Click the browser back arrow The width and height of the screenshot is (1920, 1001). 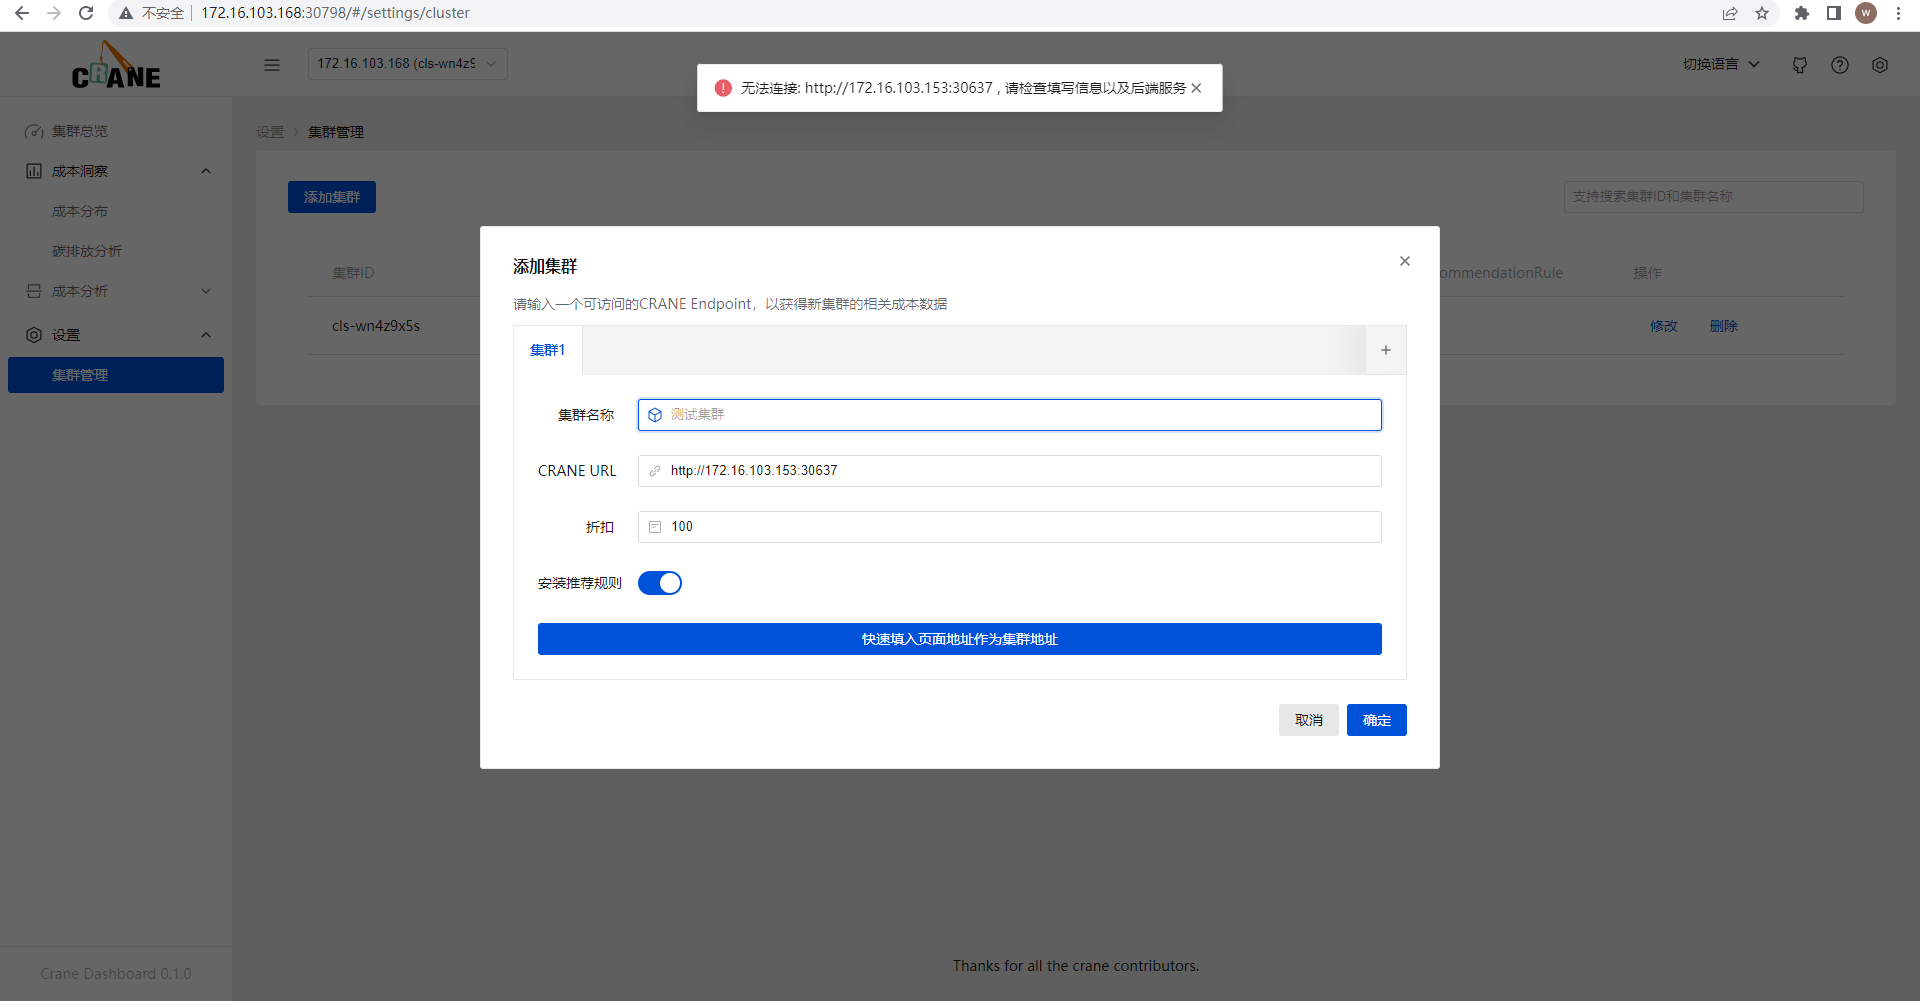click(x=21, y=13)
